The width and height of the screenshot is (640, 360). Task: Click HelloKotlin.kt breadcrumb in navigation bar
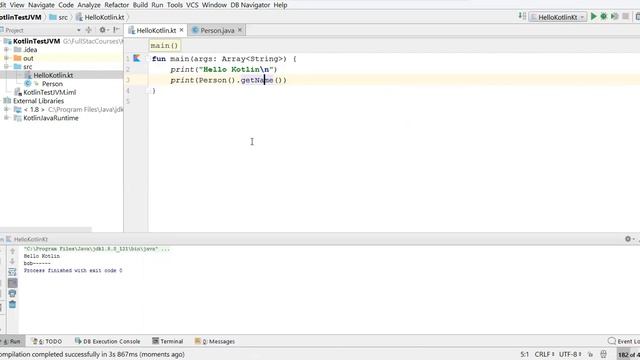tap(100, 17)
